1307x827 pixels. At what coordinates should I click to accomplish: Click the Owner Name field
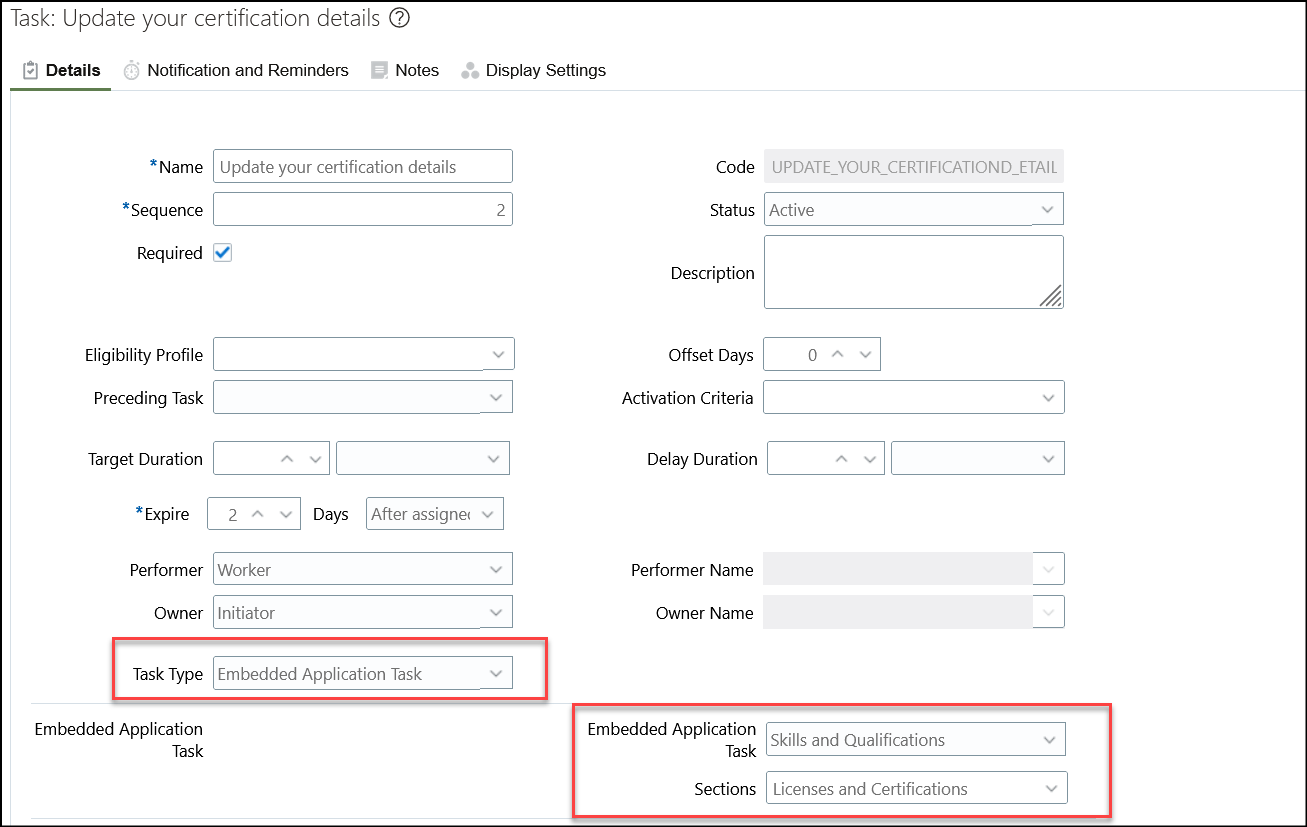click(898, 612)
